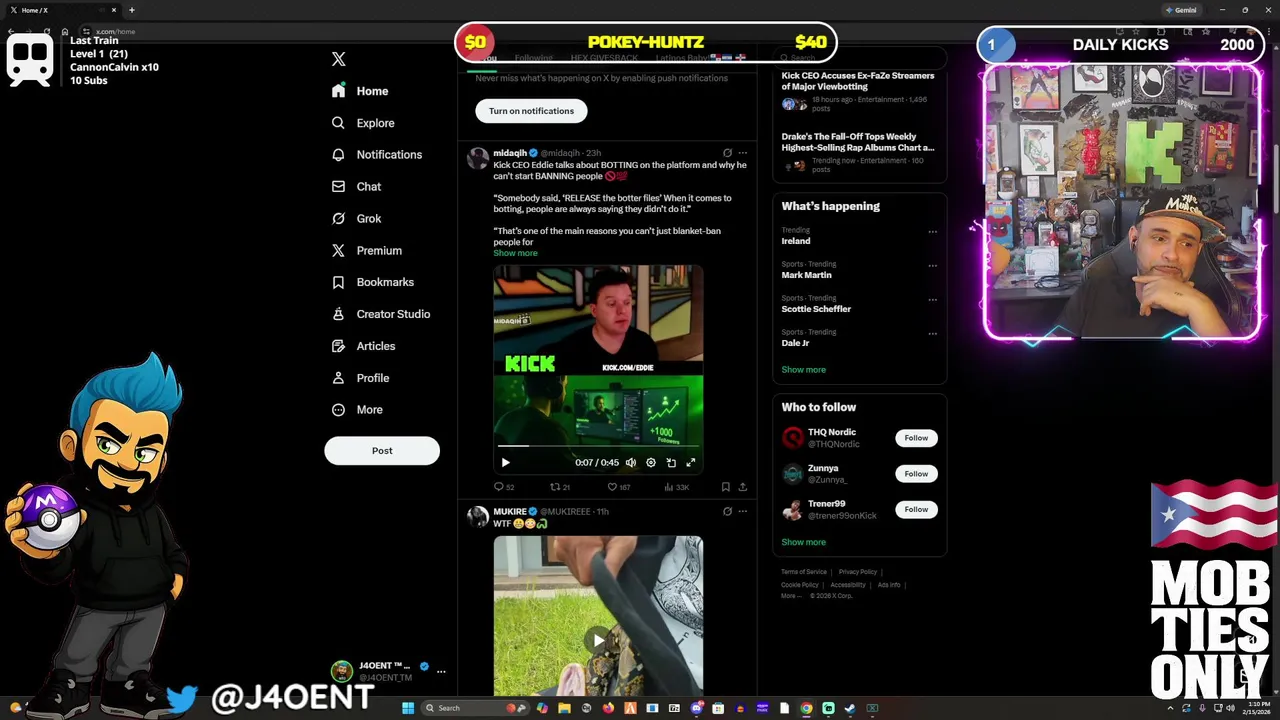The width and height of the screenshot is (1280, 720).
Task: Open the More menu in sidebar
Action: tap(357, 410)
